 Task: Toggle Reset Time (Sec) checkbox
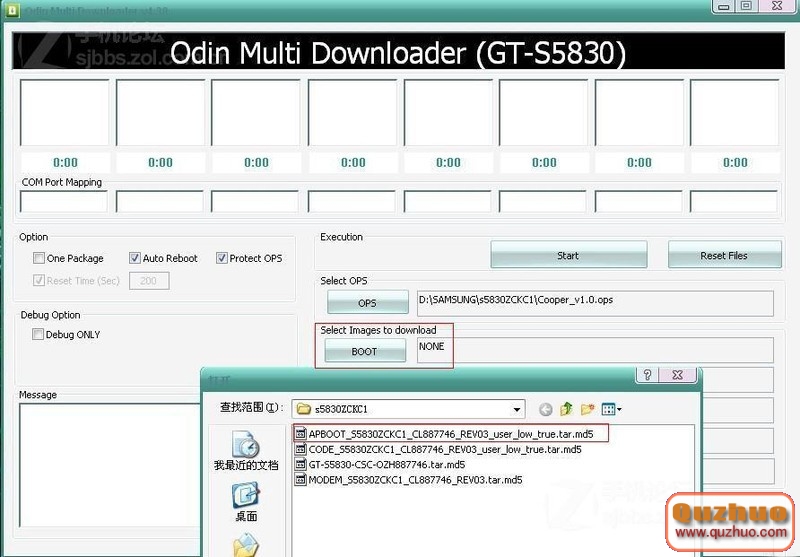click(x=39, y=280)
